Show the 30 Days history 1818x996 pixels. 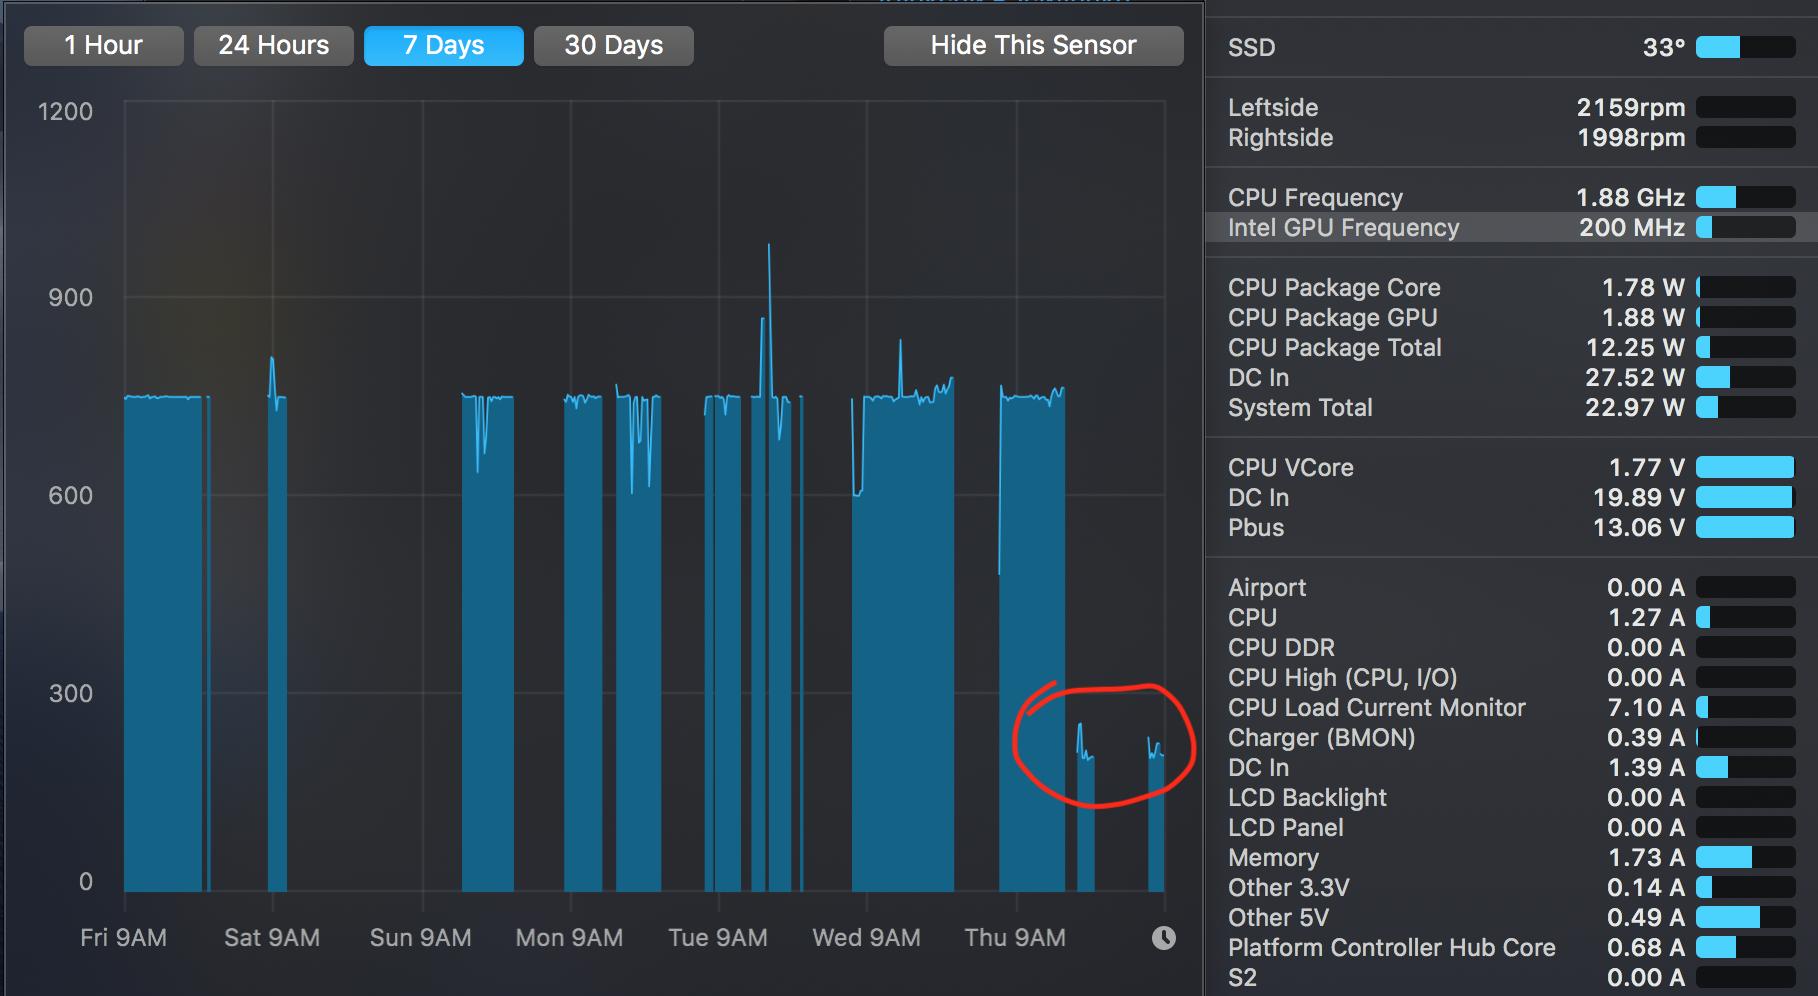614,46
